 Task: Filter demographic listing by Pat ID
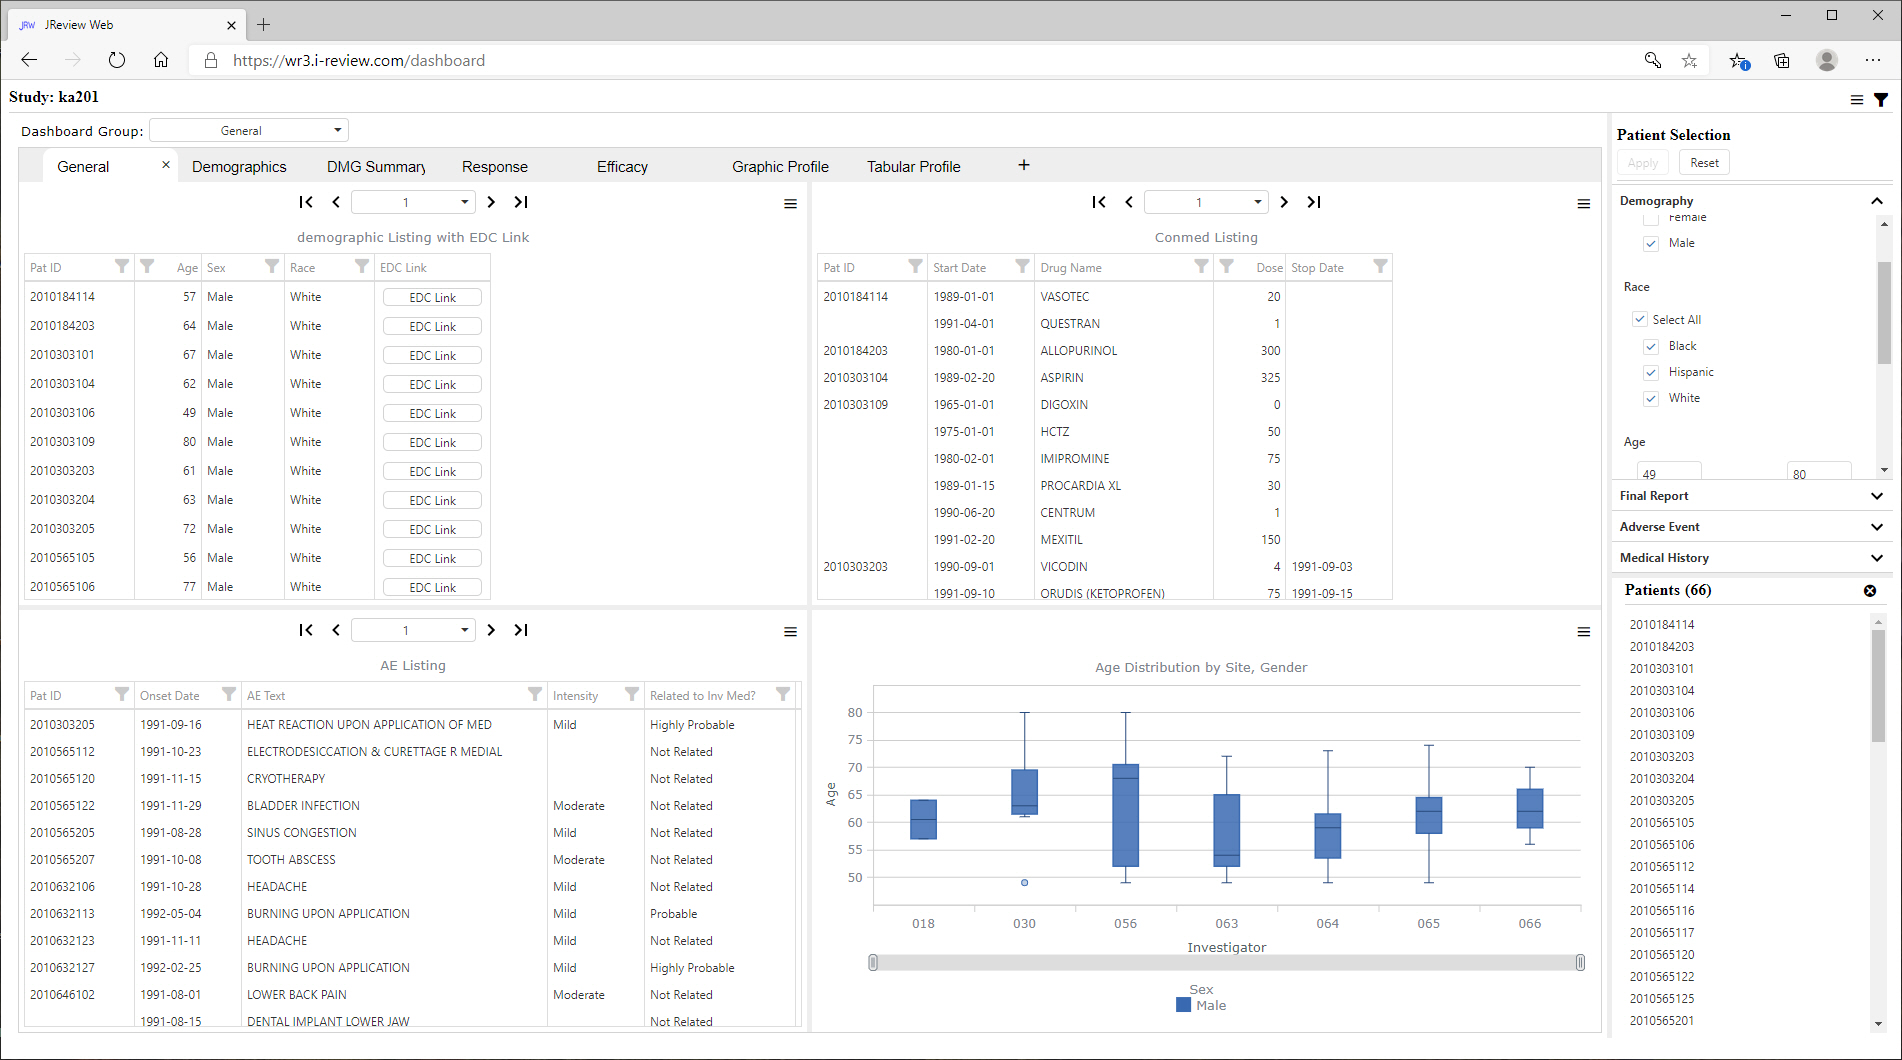tap(122, 266)
